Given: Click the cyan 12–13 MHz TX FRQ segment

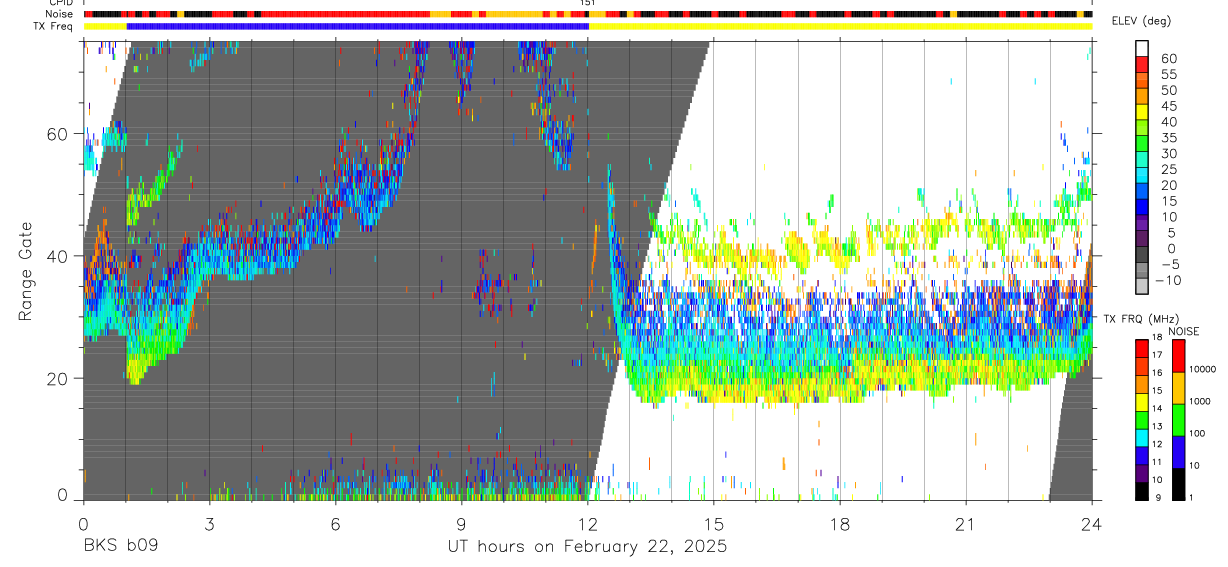Looking at the screenshot, I should pos(1142,438).
